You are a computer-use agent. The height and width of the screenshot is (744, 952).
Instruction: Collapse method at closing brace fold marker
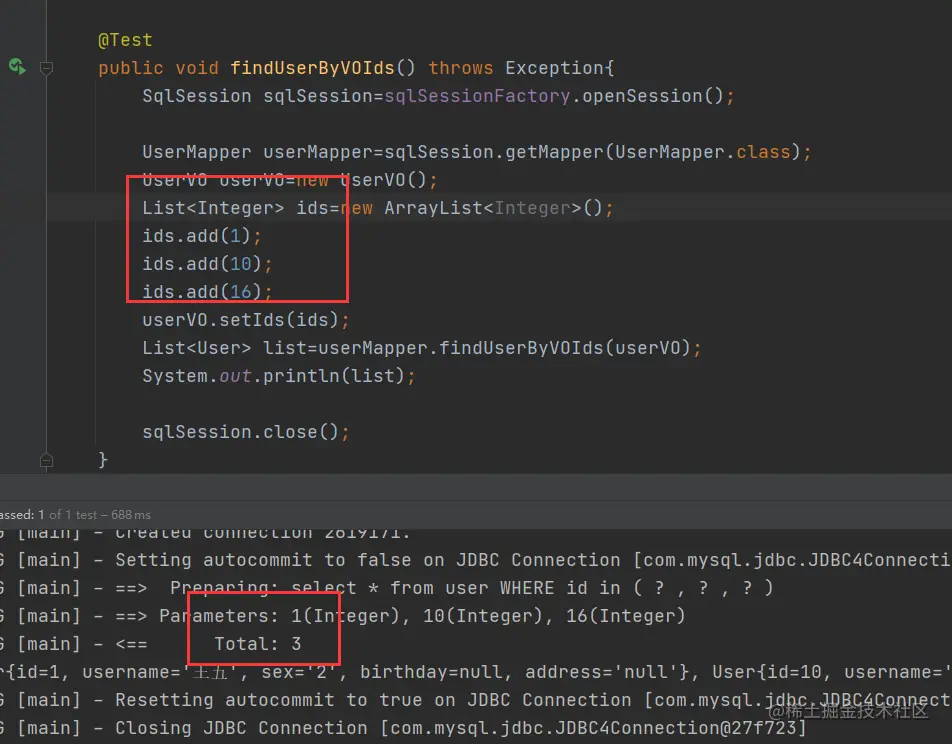tap(46, 460)
